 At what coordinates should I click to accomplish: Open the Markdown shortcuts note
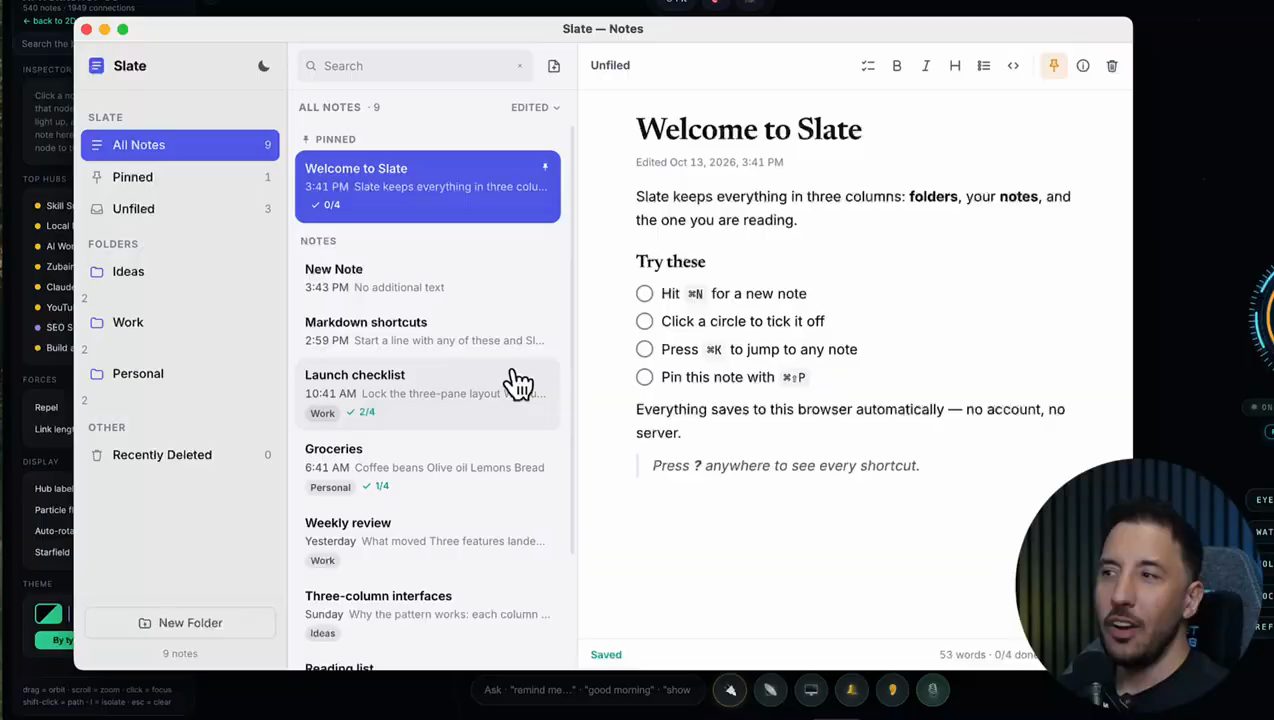tap(427, 331)
